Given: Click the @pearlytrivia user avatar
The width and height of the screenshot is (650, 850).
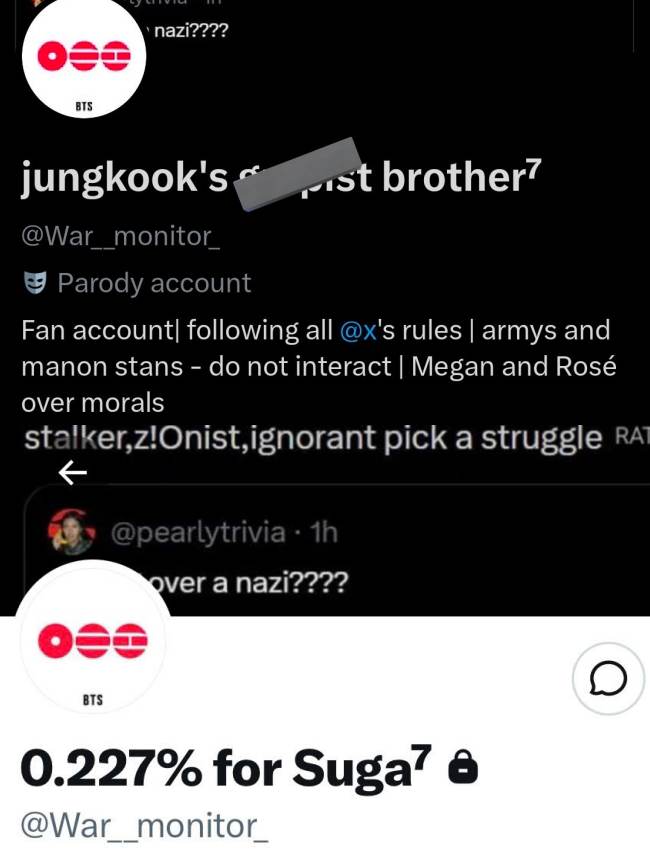Looking at the screenshot, I should (69, 532).
